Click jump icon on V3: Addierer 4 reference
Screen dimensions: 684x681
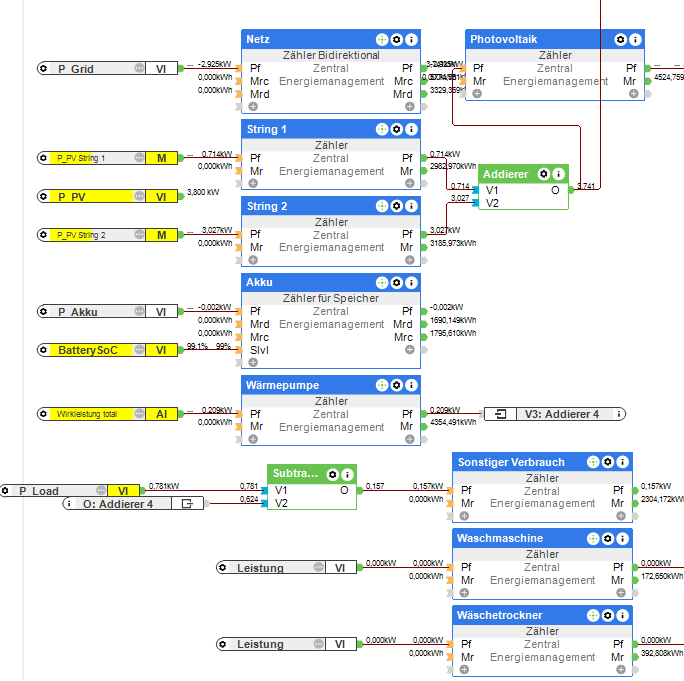pos(501,414)
